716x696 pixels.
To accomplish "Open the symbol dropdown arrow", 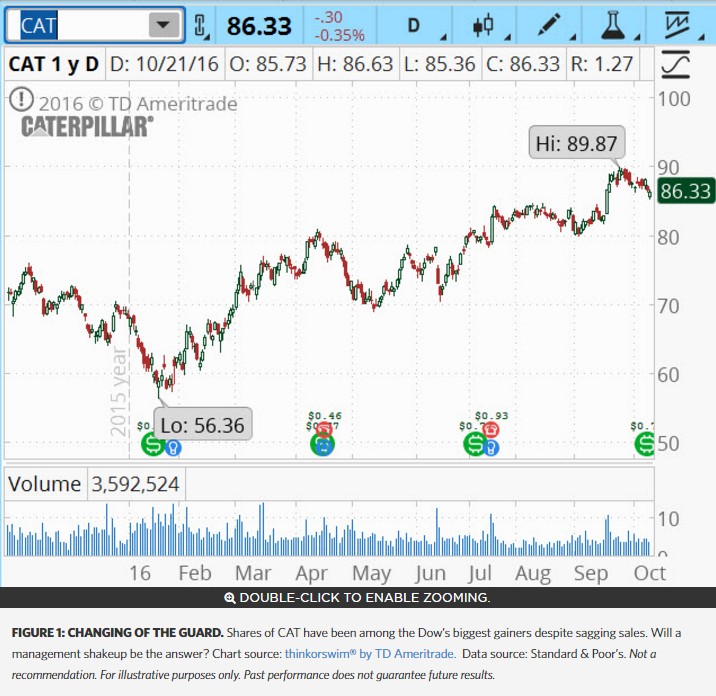I will click(164, 25).
